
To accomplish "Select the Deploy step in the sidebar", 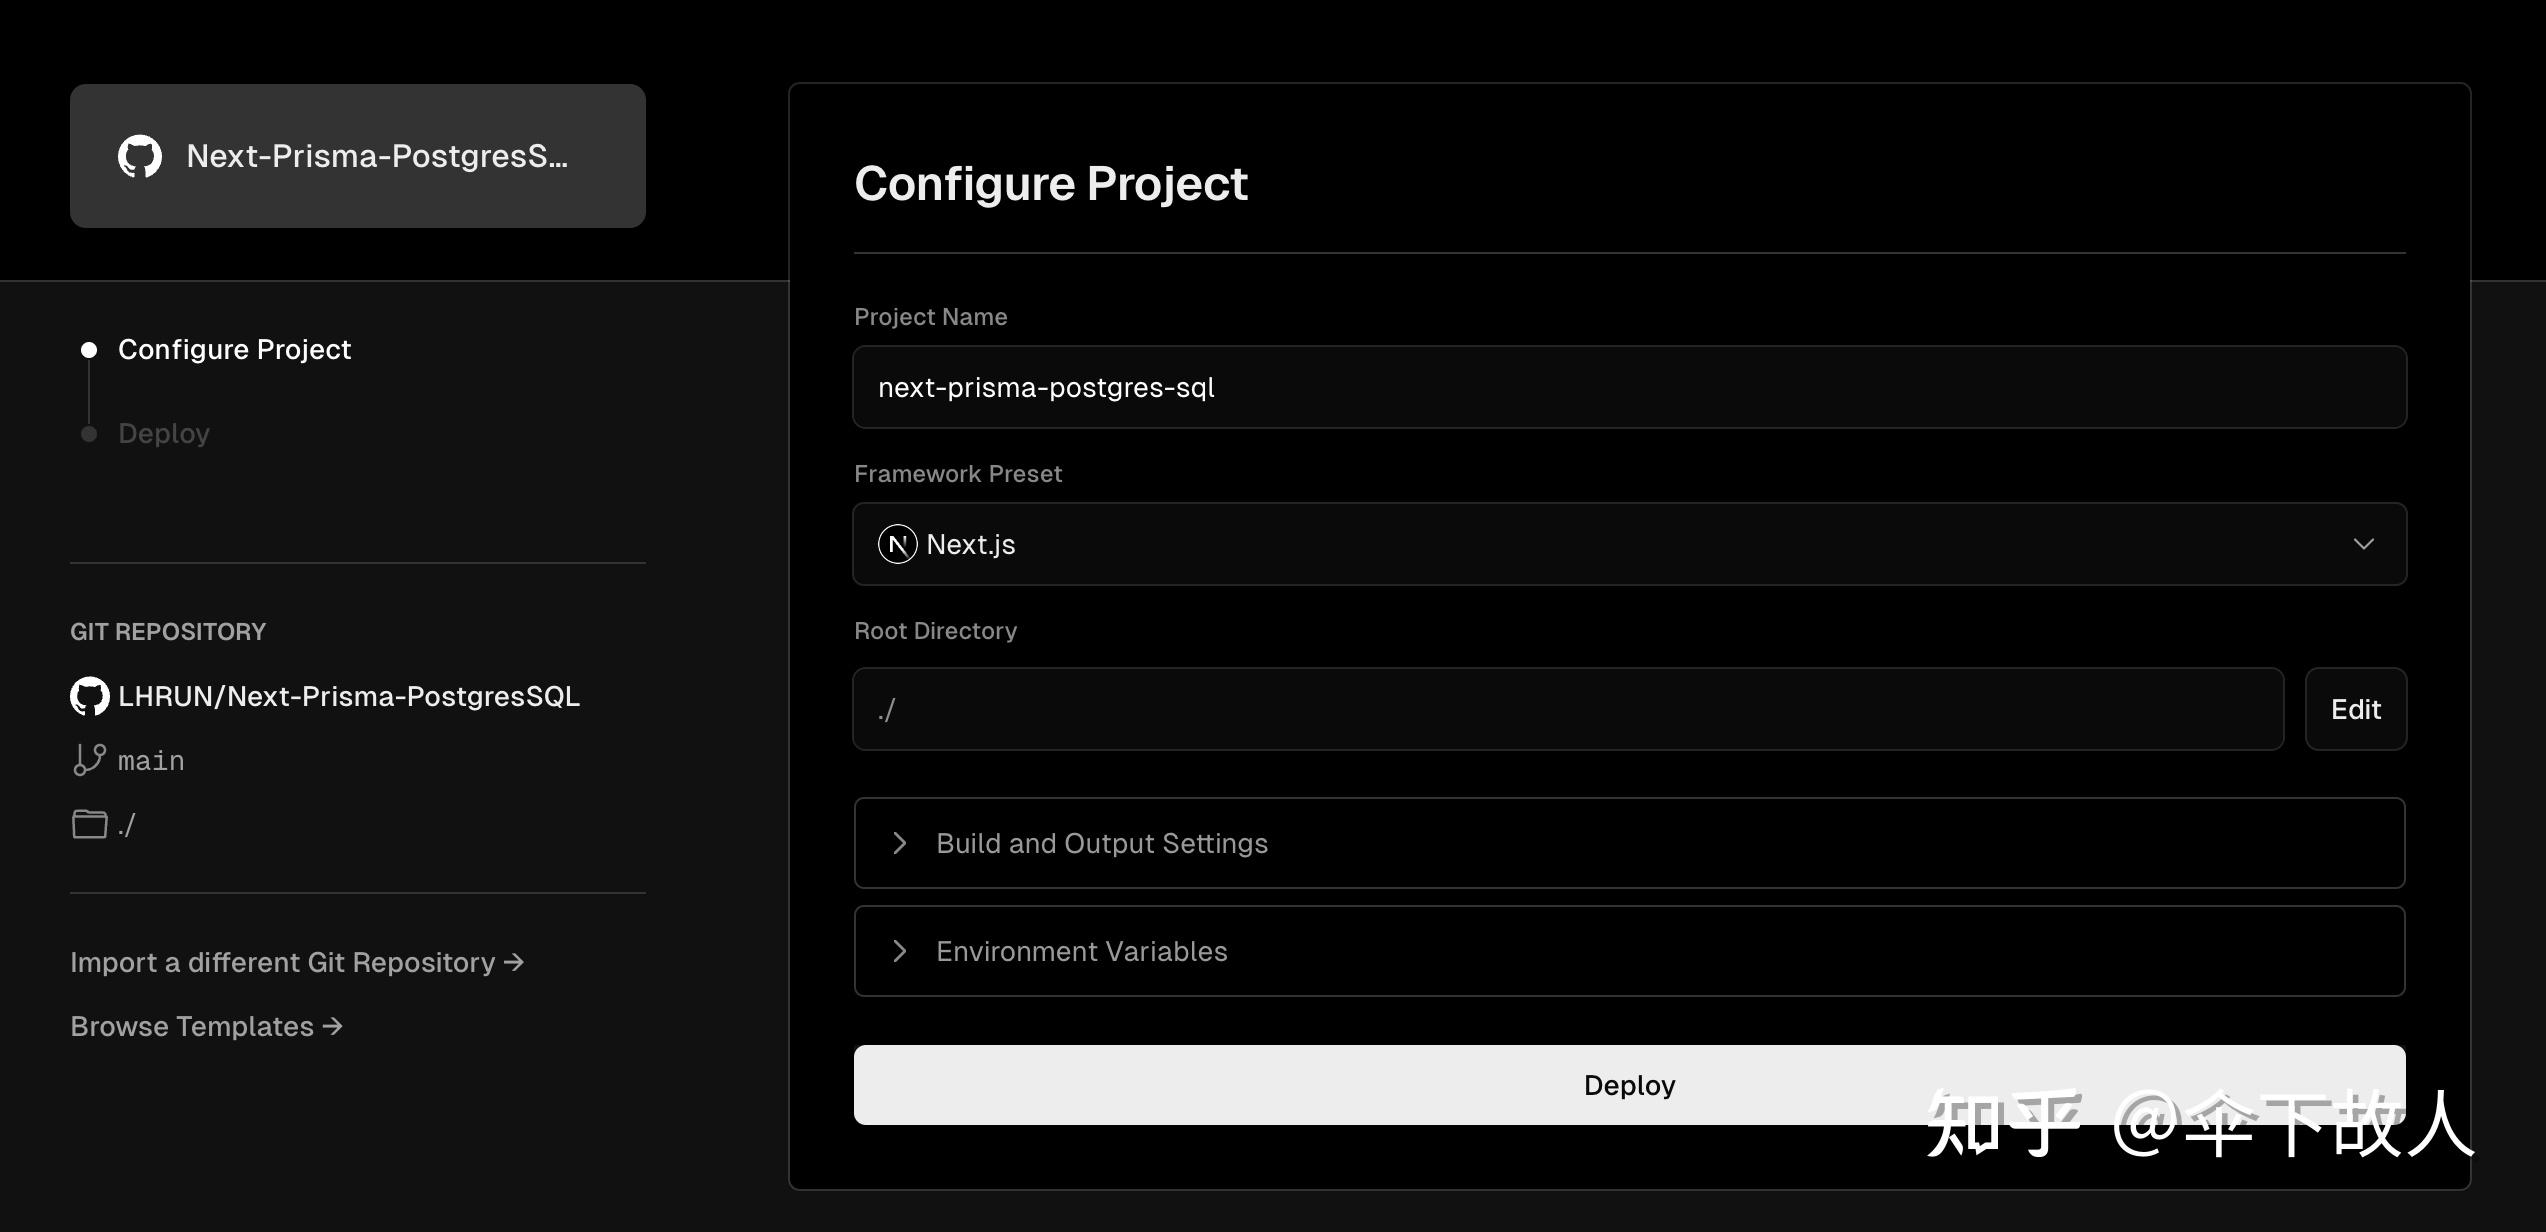I will [x=164, y=433].
